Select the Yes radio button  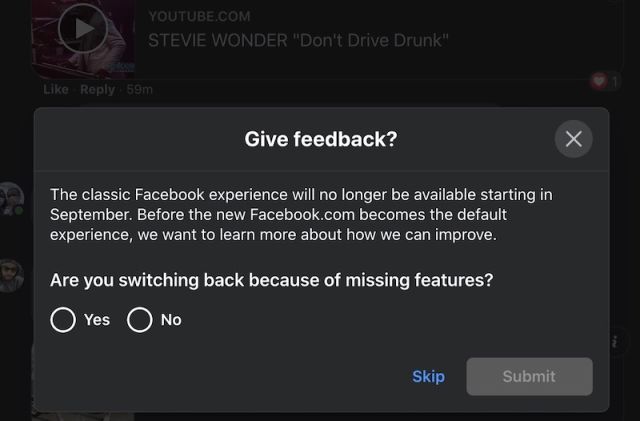click(x=63, y=320)
